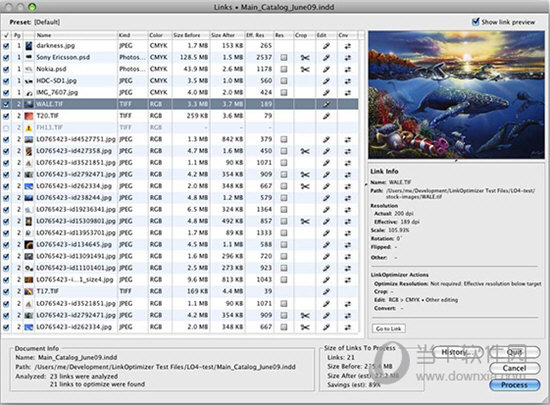Click the resolution icon for LO765423-id19236341.jpg
This screenshot has height=405, width=550.
(284, 210)
